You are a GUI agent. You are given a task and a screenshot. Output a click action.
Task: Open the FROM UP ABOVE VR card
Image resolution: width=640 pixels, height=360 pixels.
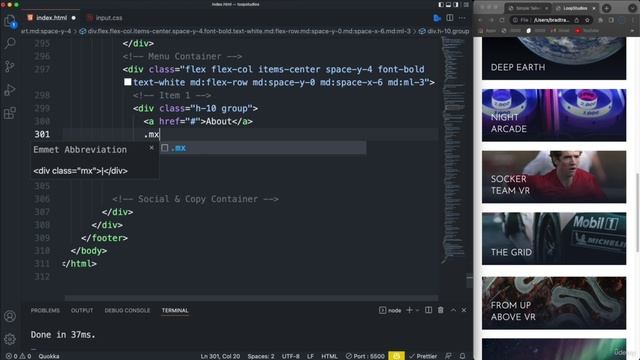click(554, 303)
